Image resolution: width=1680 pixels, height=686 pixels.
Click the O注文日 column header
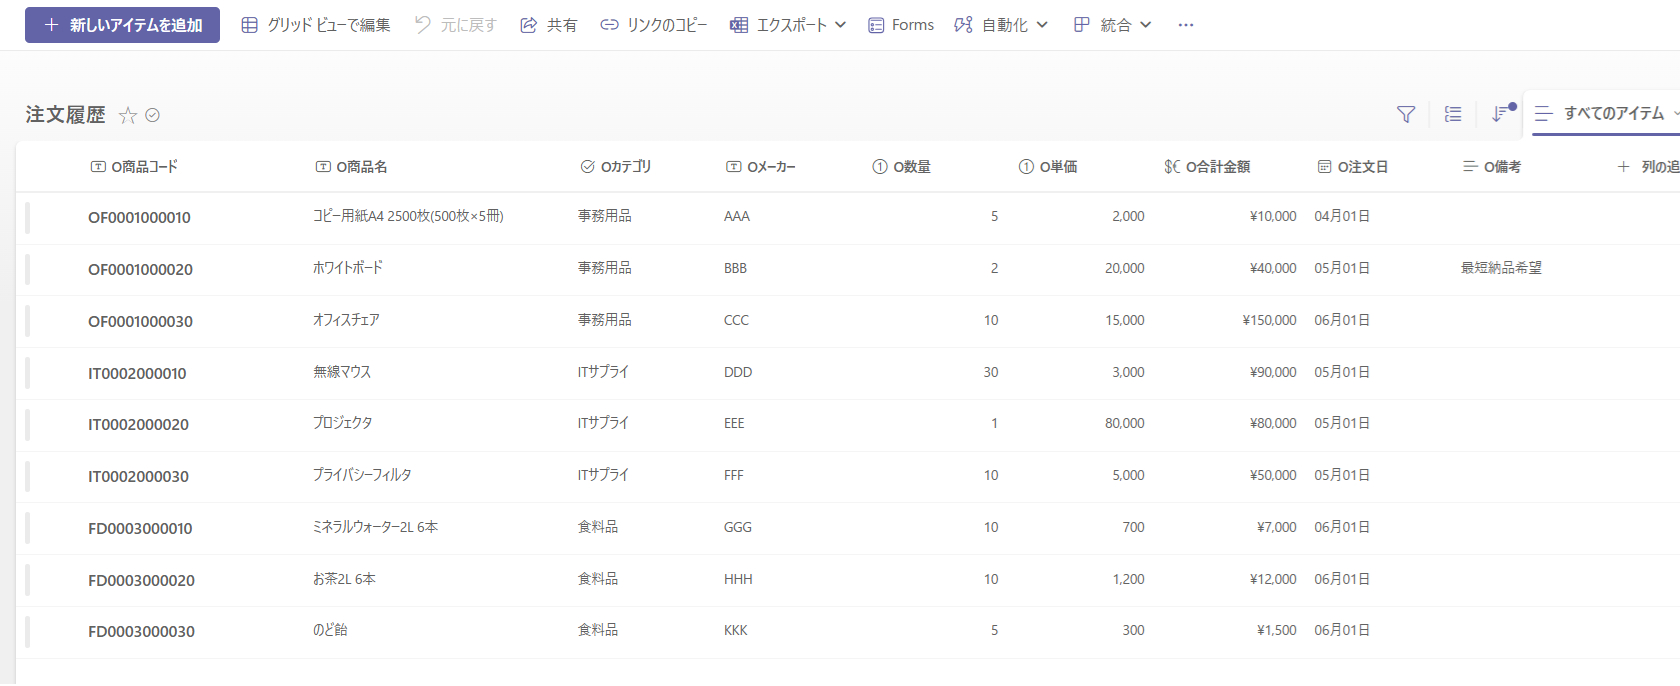pyautogui.click(x=1352, y=167)
